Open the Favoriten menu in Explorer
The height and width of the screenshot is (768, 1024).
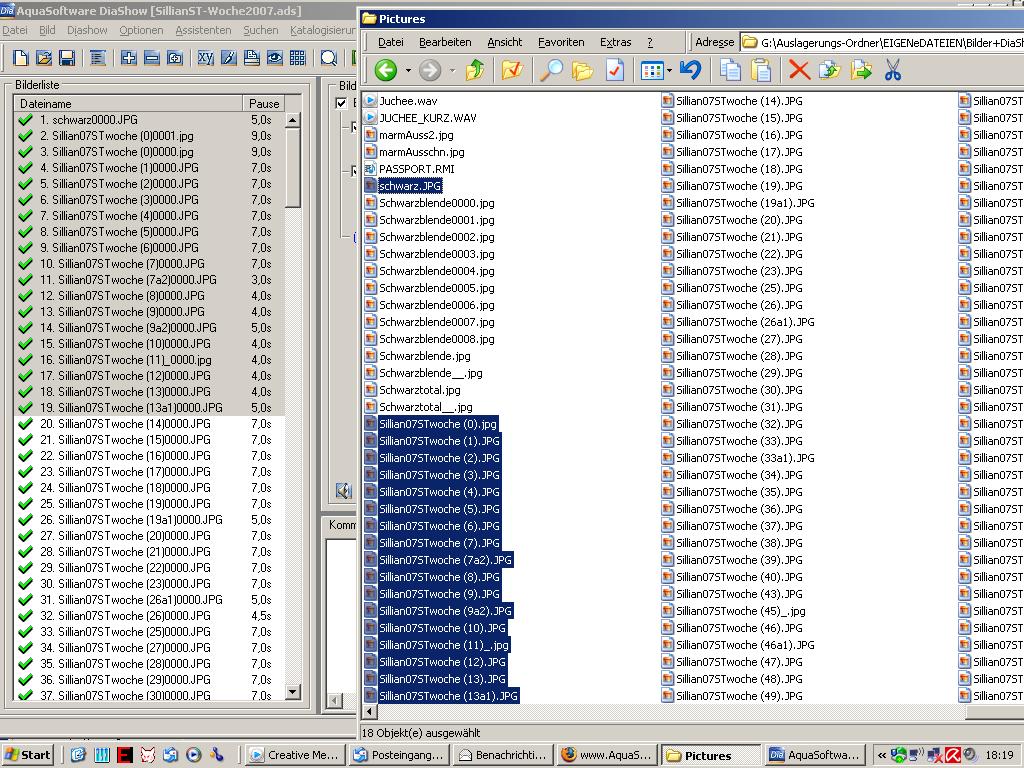click(561, 42)
